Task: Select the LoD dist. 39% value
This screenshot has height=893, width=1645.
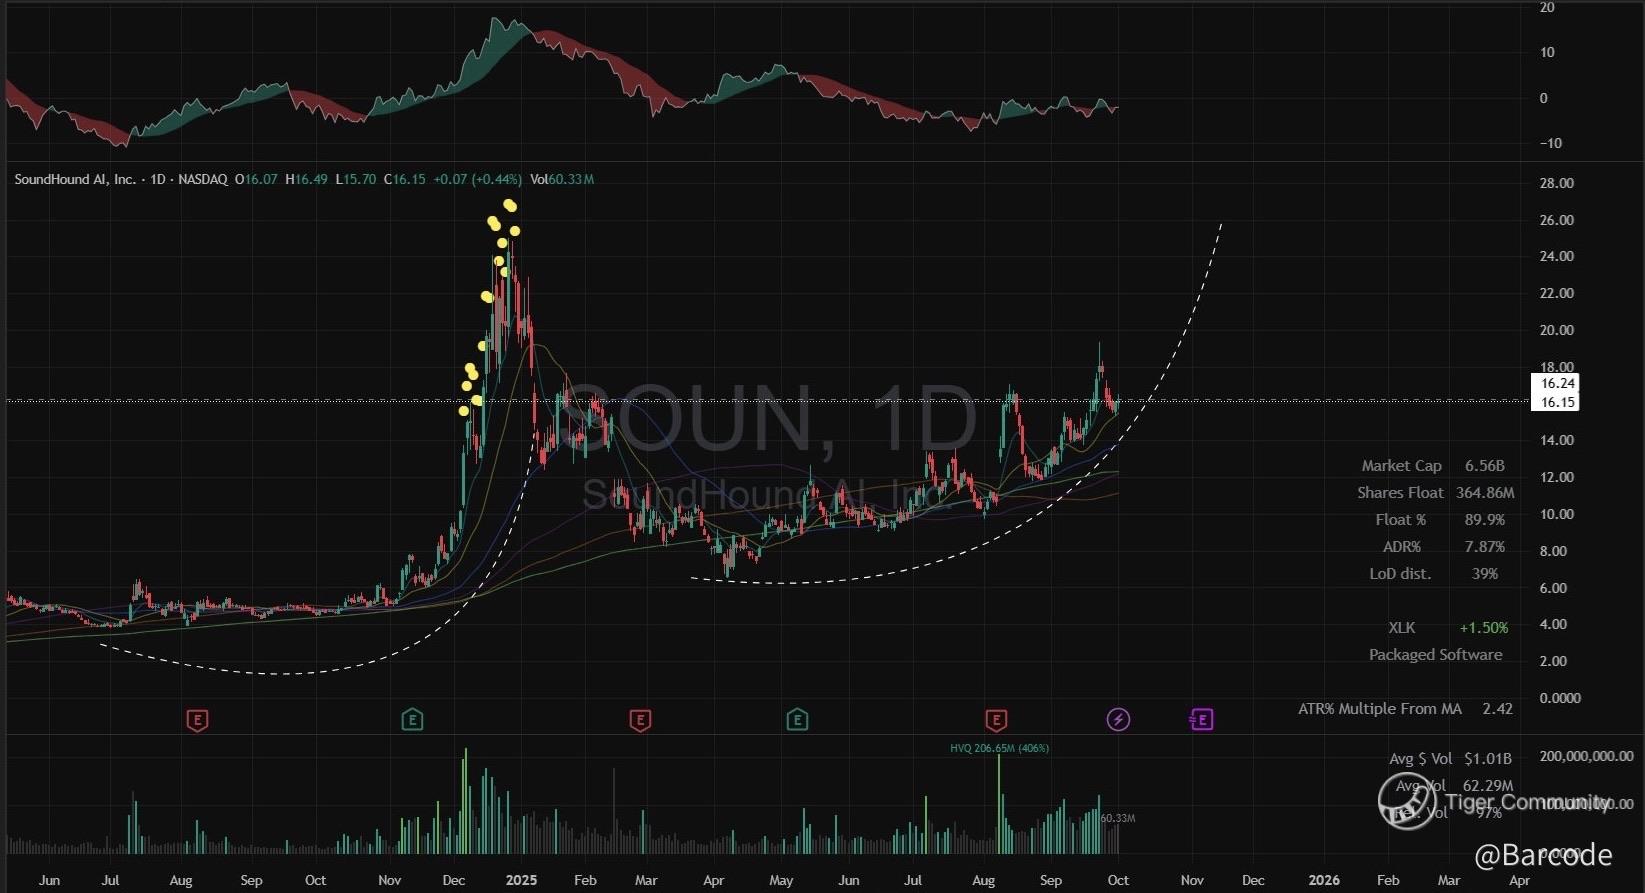Action: [1485, 574]
